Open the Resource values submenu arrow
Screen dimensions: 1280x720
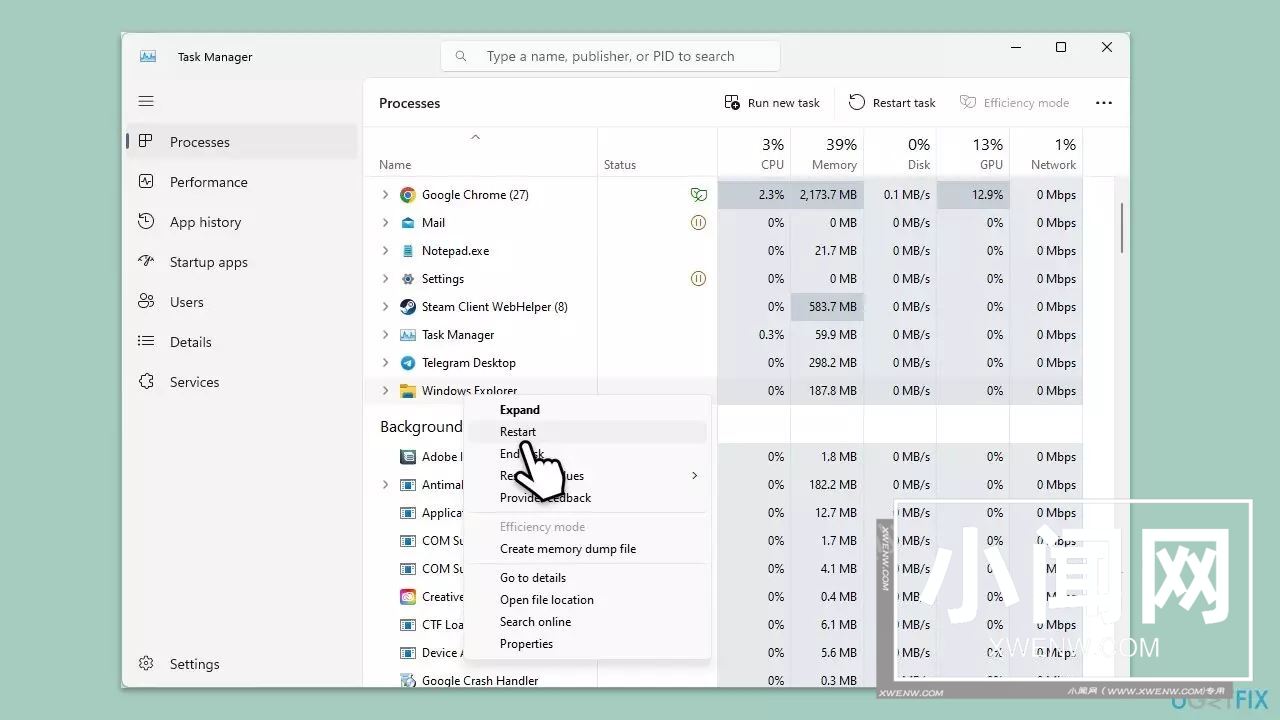(694, 476)
